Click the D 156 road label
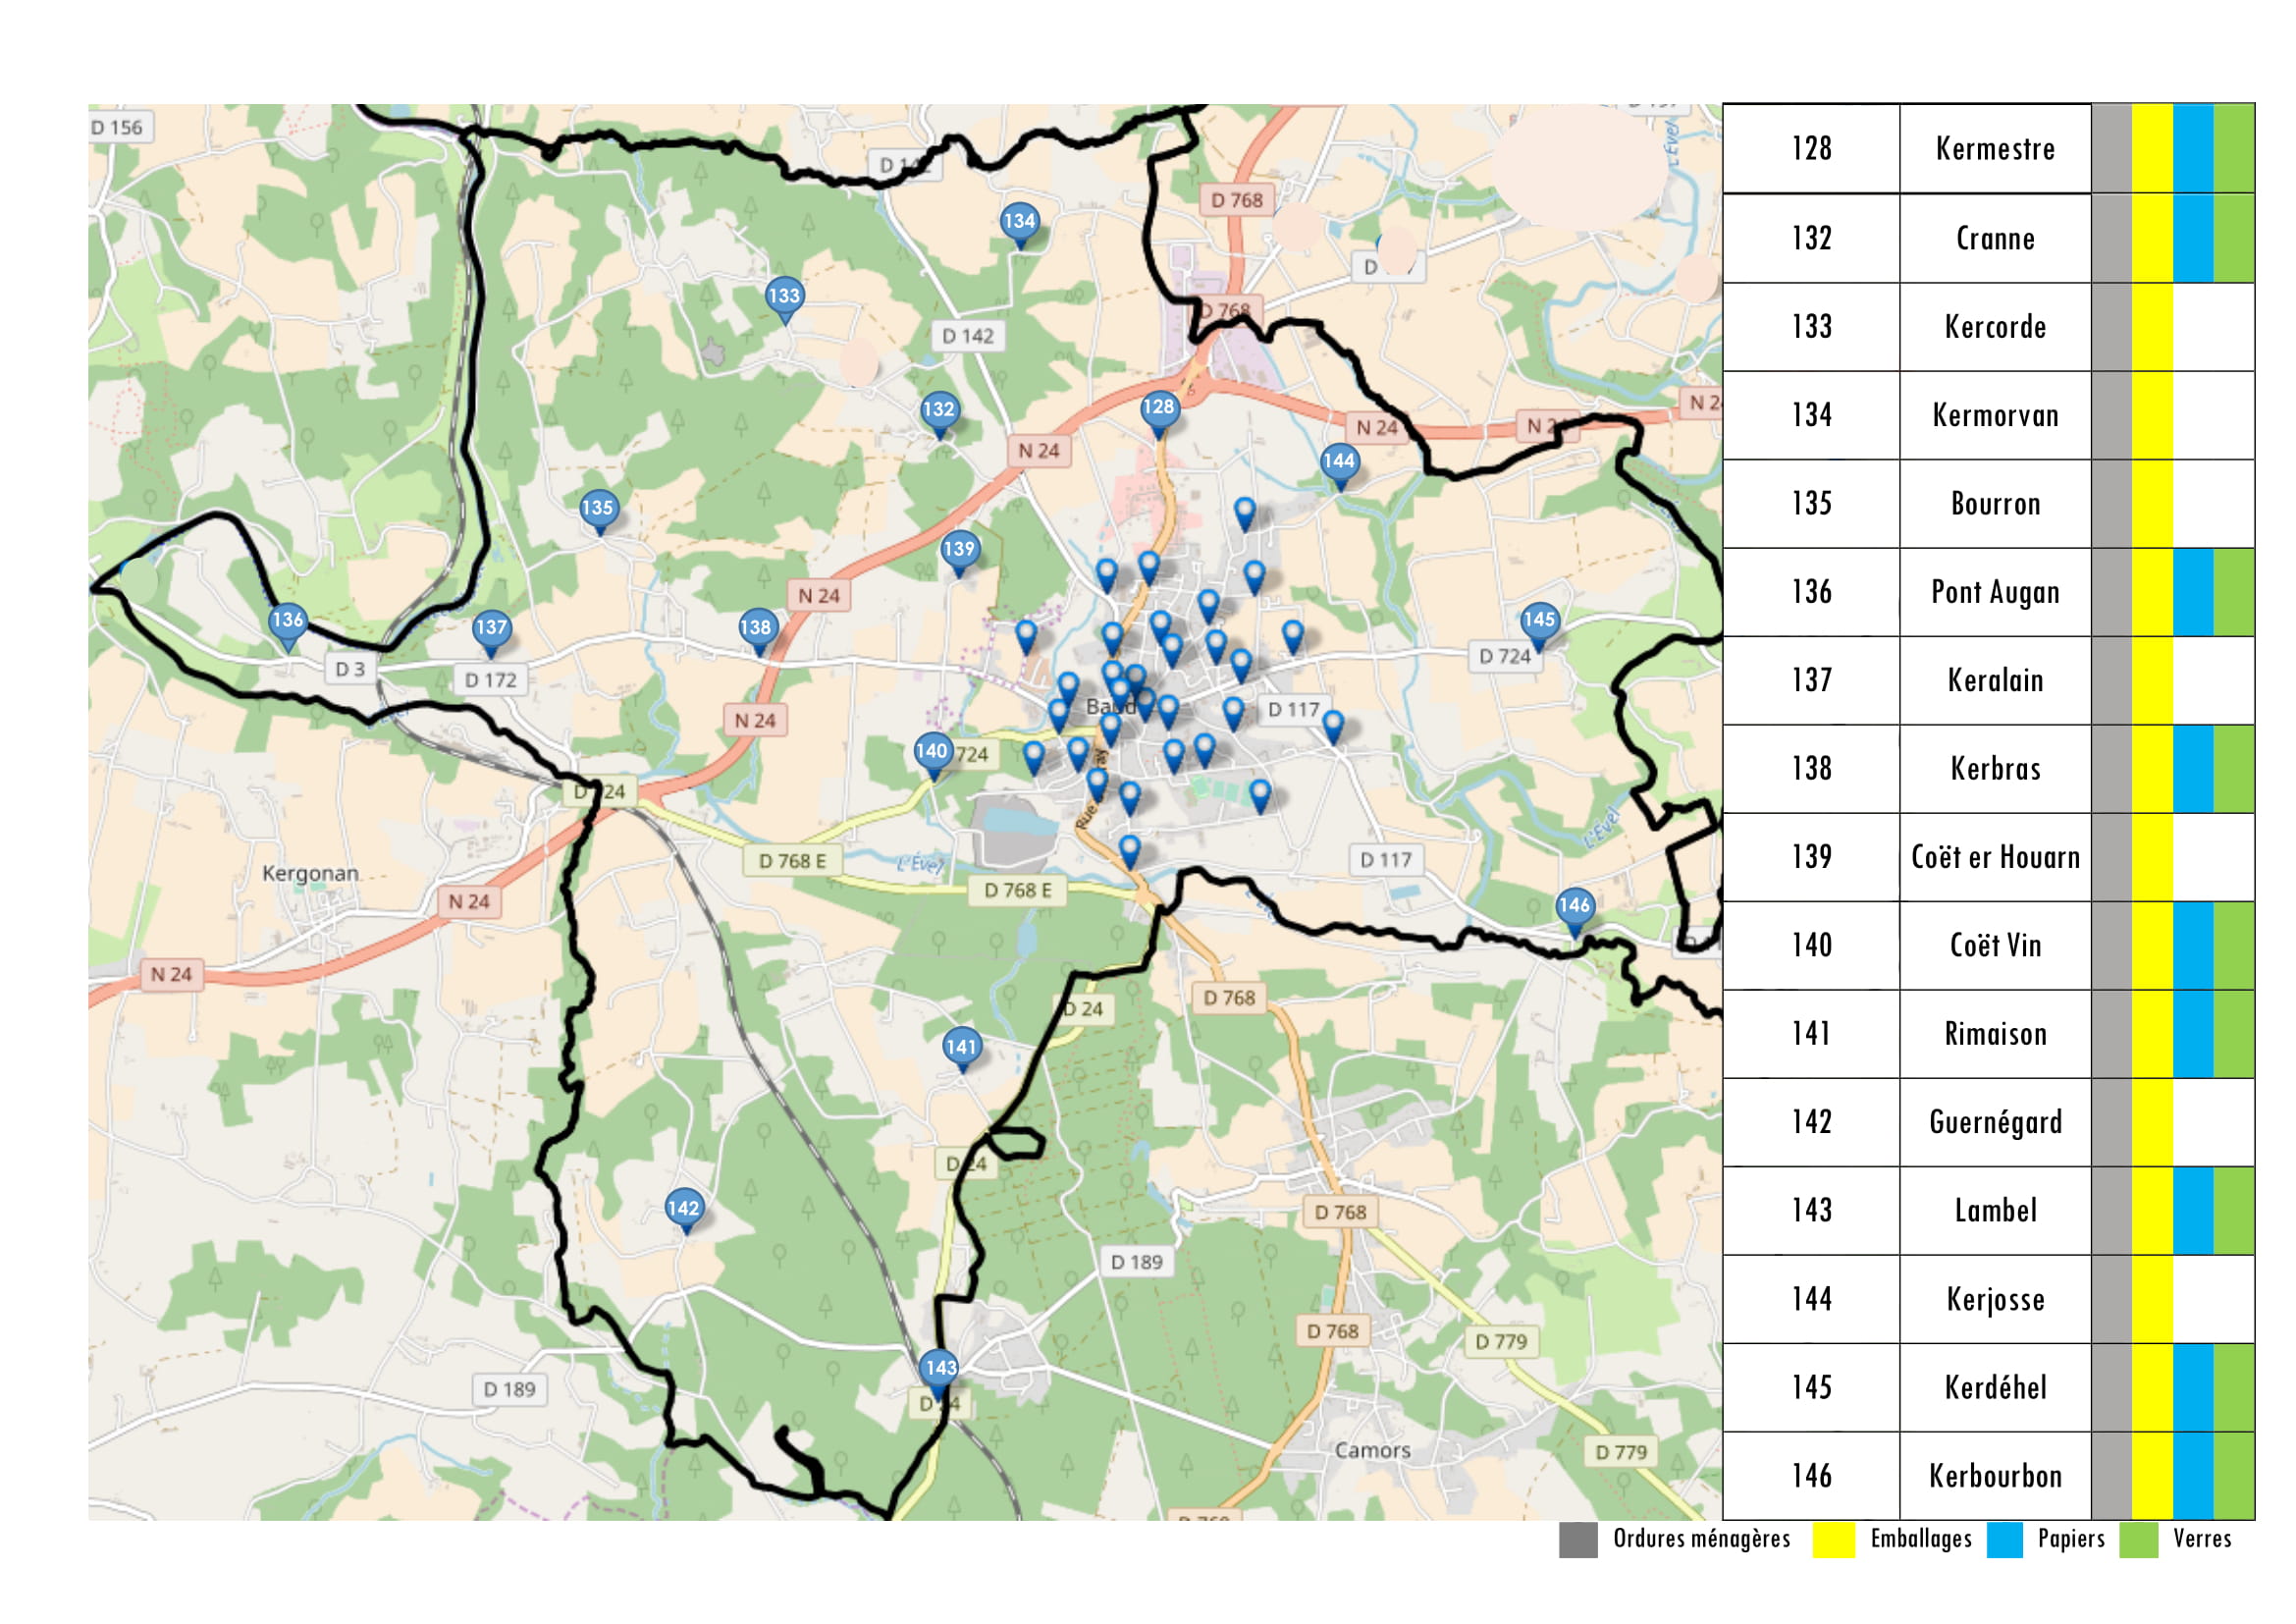2296x1624 pixels. 117,128
